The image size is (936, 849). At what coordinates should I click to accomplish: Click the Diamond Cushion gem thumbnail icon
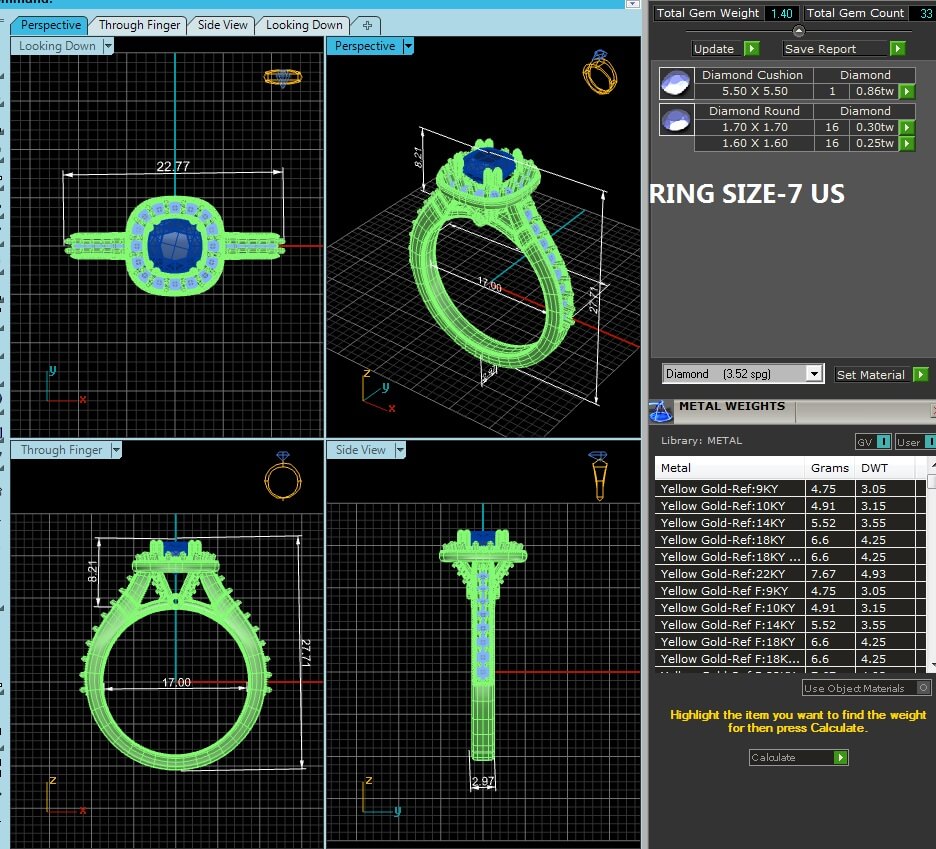click(x=676, y=83)
